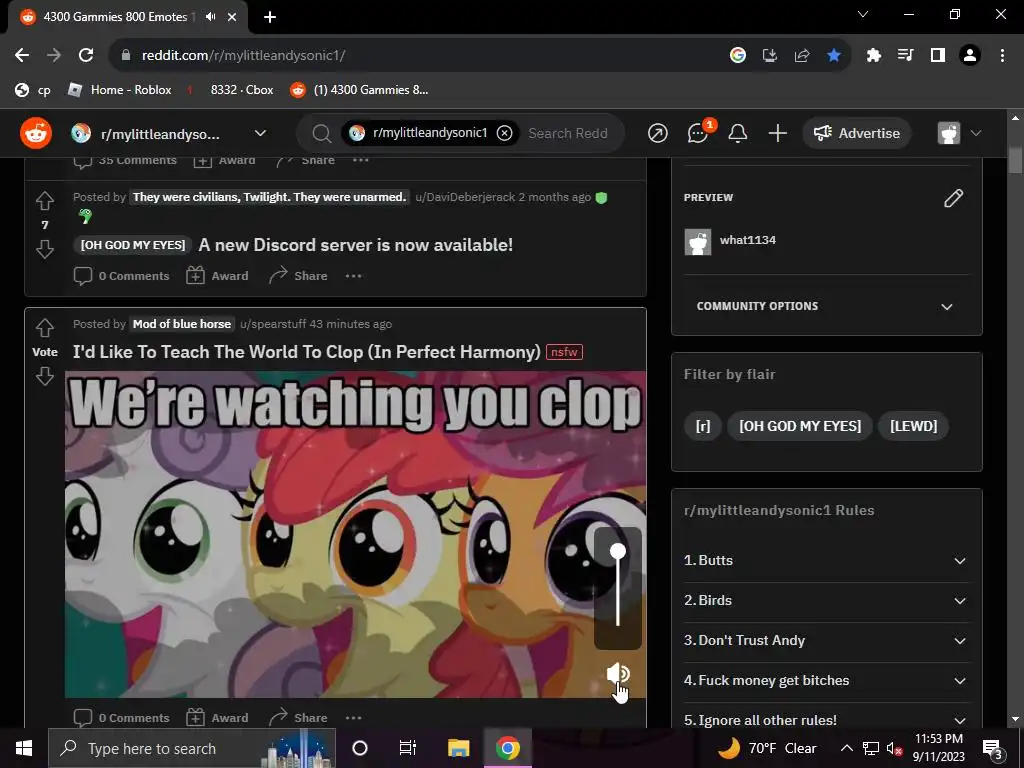Click the search magnifier icon

pyautogui.click(x=321, y=133)
